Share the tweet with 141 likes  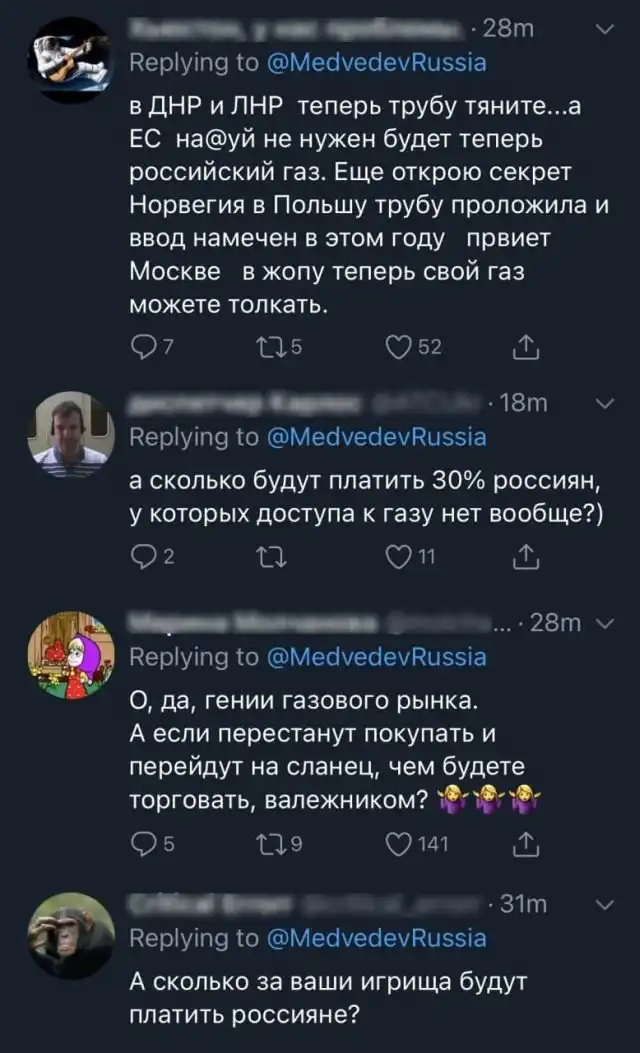[x=525, y=844]
